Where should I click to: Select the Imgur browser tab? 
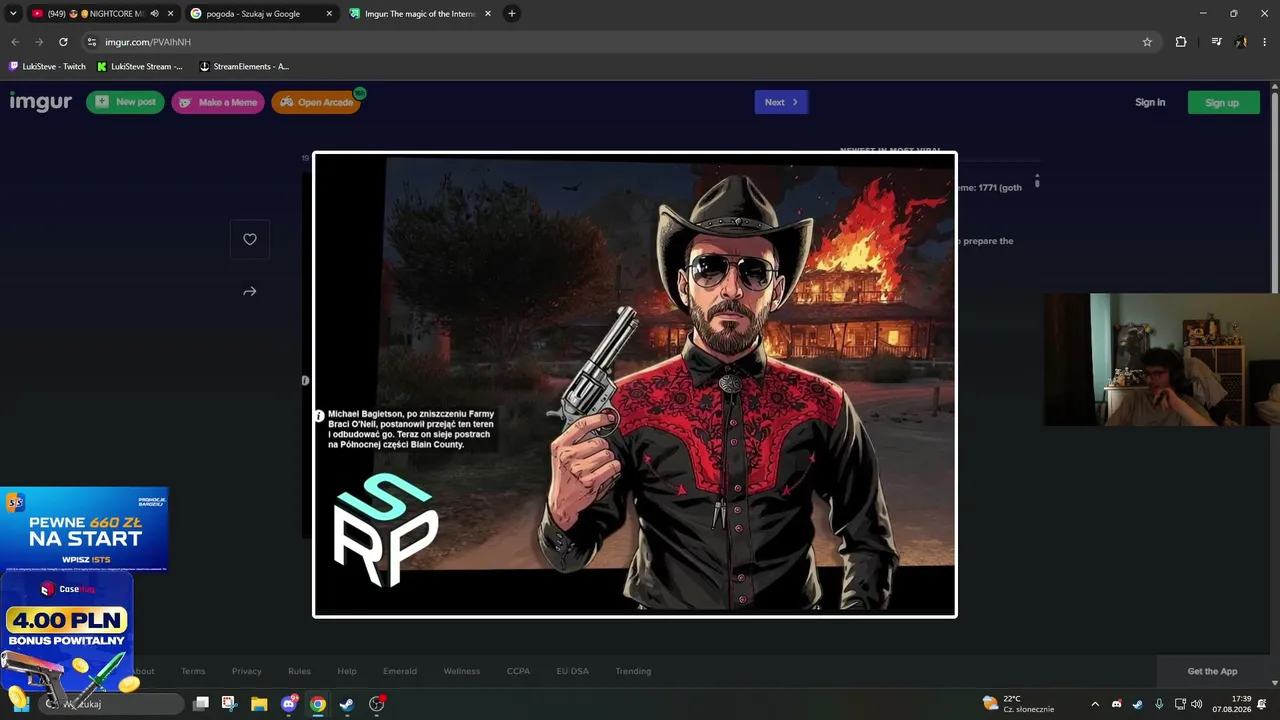(x=420, y=14)
